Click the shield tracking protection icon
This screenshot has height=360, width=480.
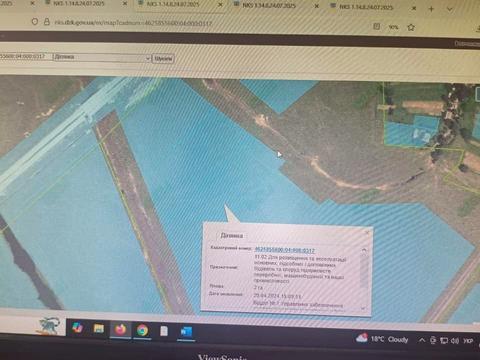(35, 22)
